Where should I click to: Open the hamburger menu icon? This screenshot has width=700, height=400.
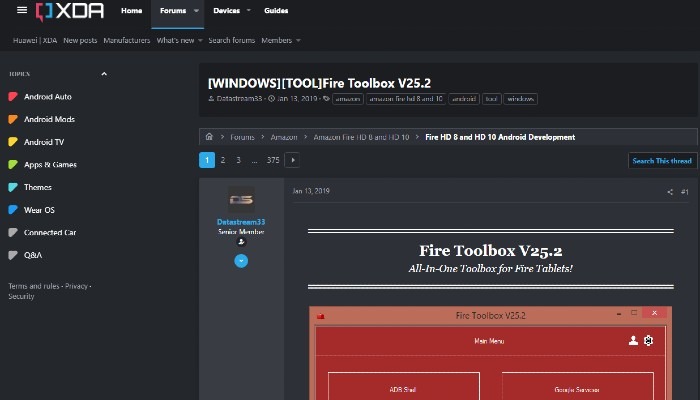tap(22, 10)
